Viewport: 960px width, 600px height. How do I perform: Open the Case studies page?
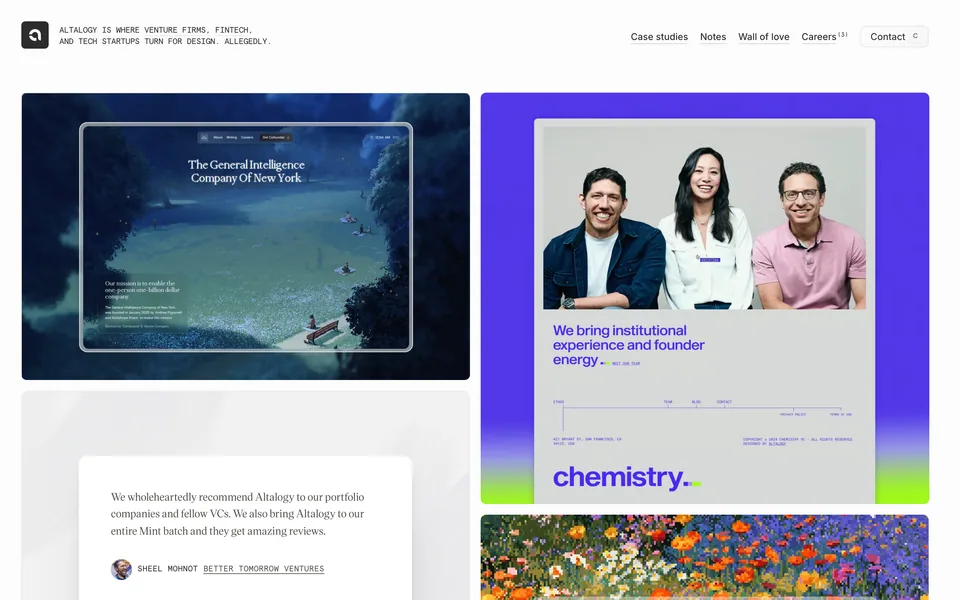click(659, 37)
